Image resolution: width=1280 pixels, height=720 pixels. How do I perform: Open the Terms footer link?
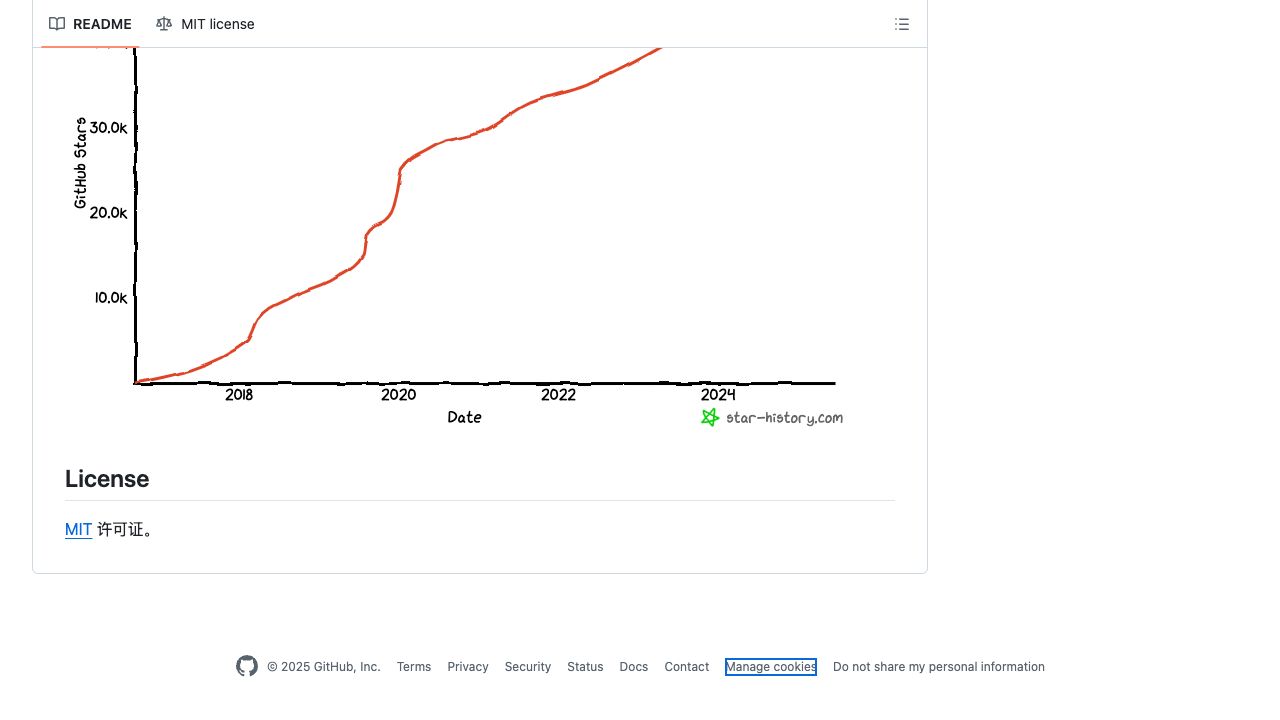click(x=414, y=667)
